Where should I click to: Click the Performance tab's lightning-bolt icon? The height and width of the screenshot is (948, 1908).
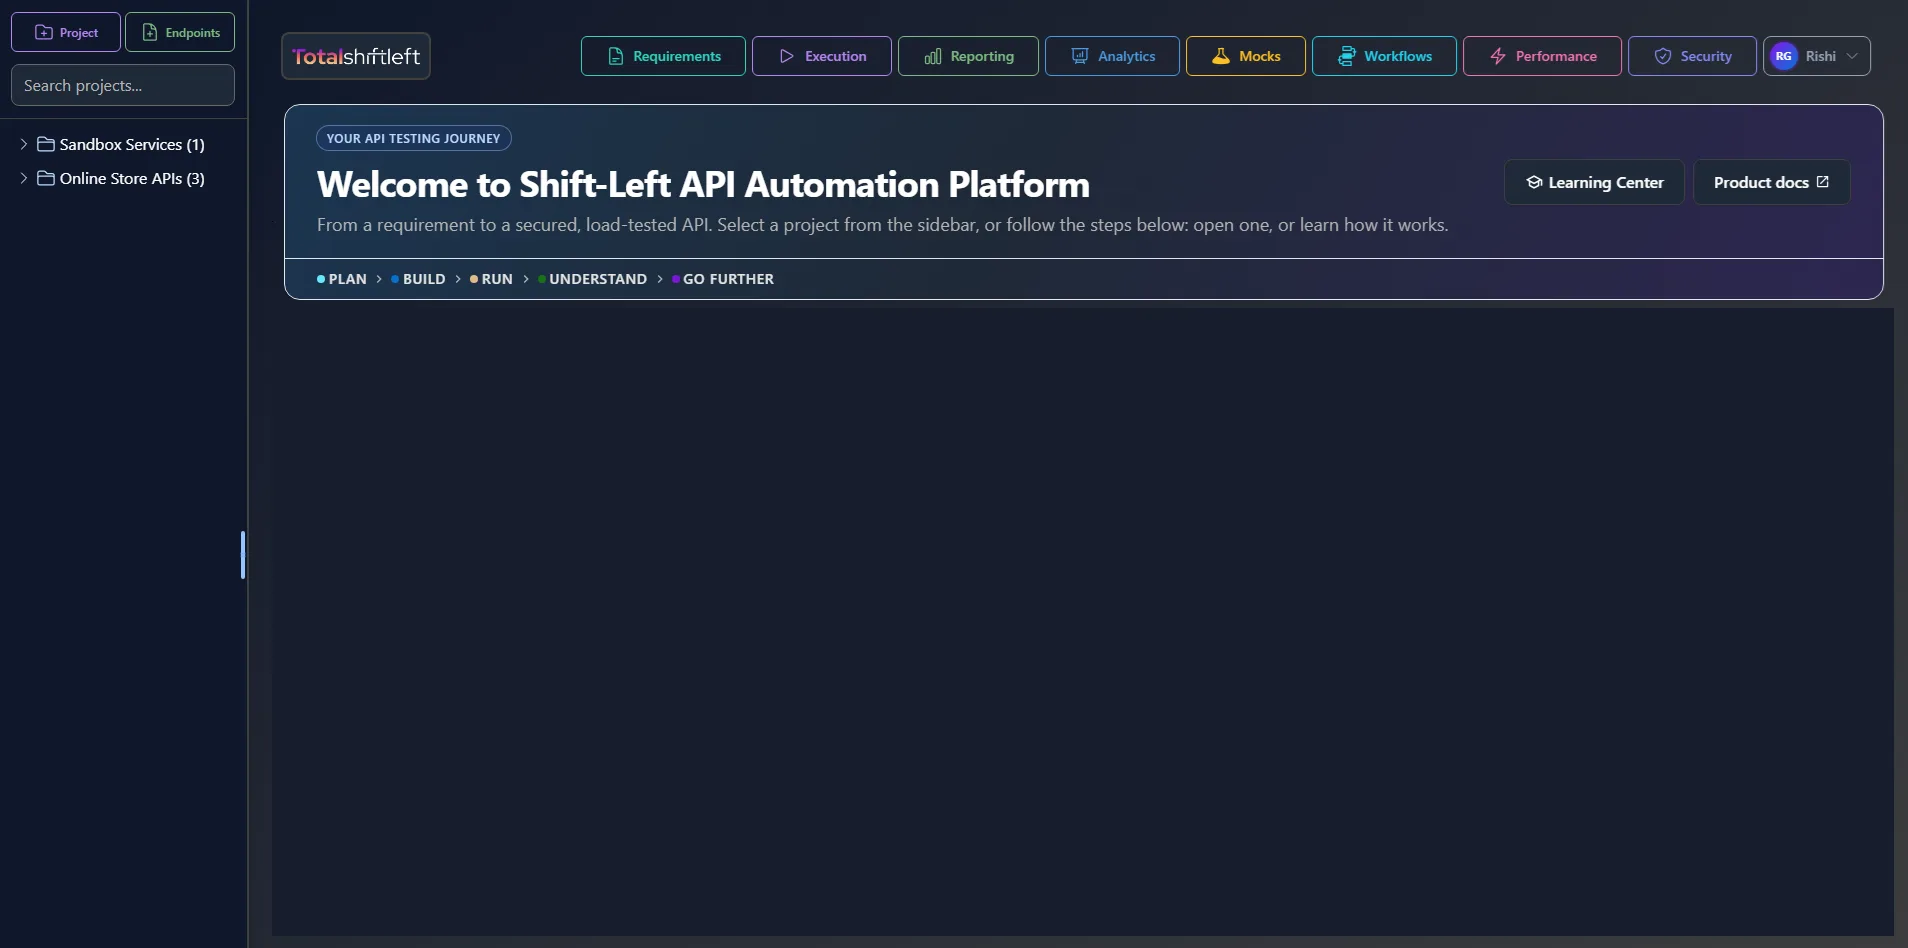coord(1498,57)
